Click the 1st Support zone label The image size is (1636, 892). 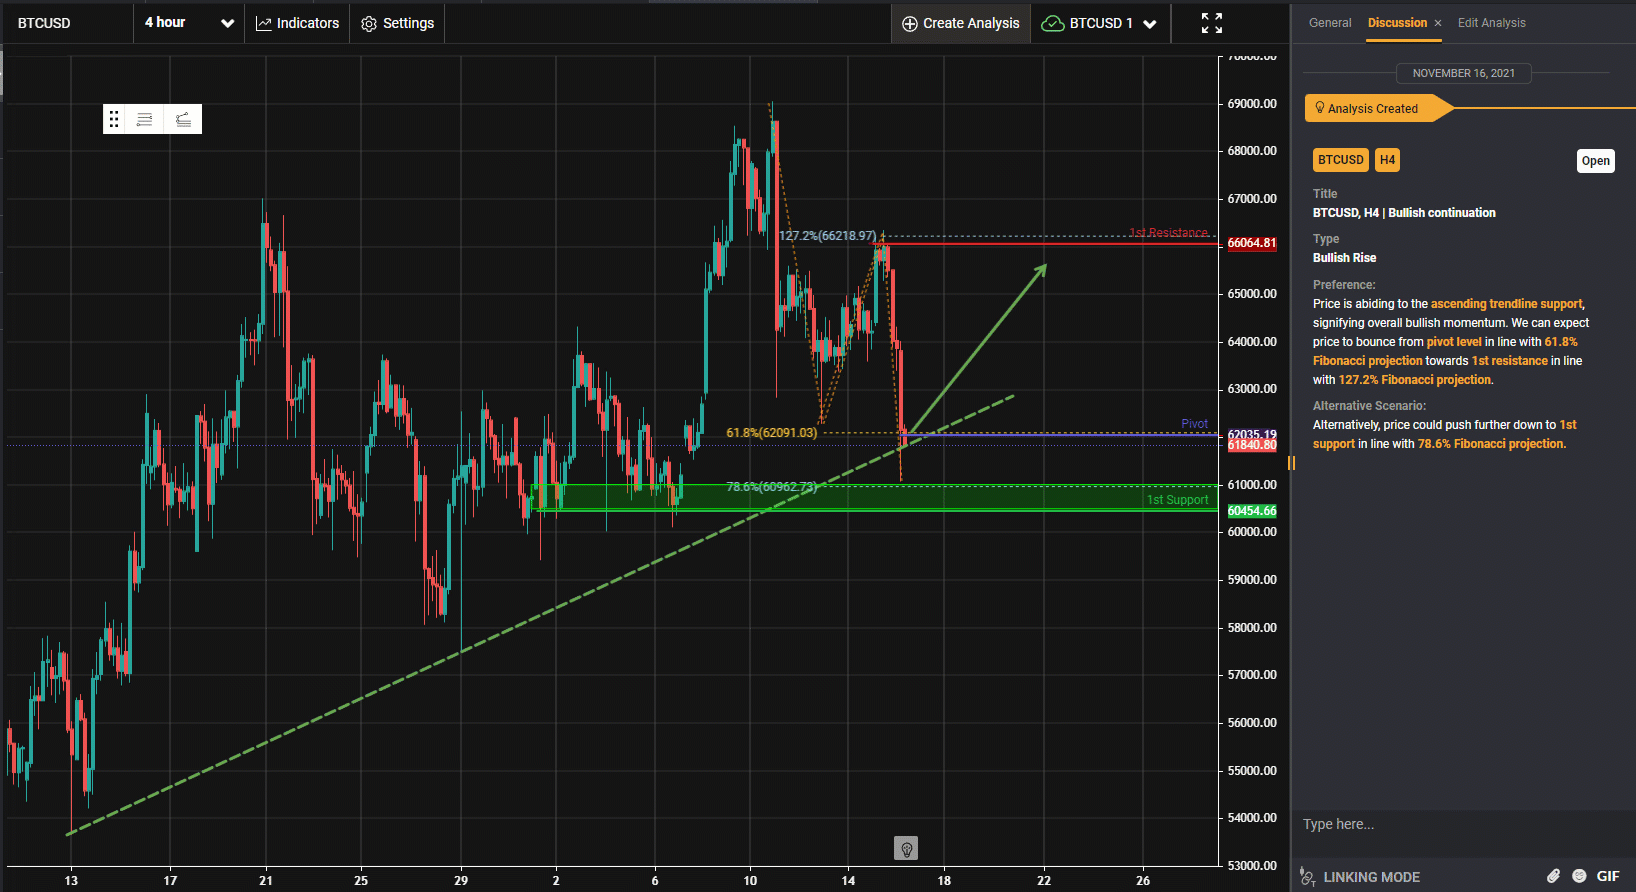(x=1177, y=500)
